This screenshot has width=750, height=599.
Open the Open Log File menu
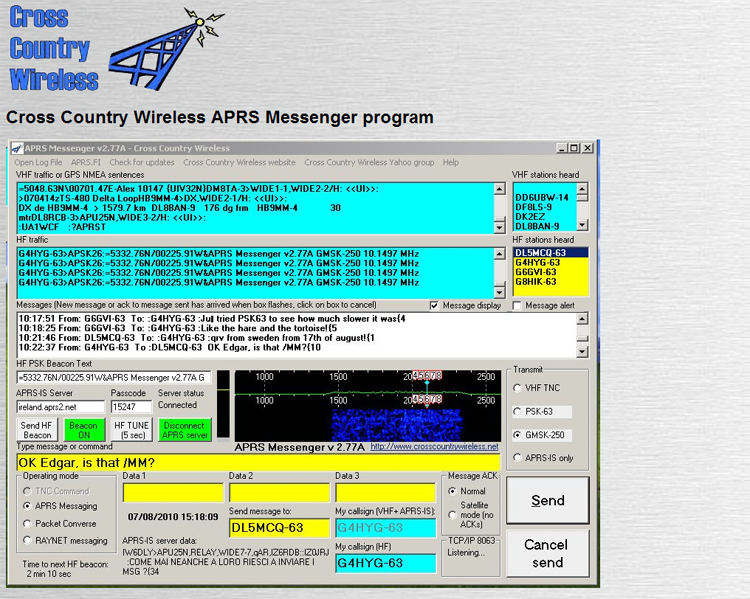(x=38, y=162)
